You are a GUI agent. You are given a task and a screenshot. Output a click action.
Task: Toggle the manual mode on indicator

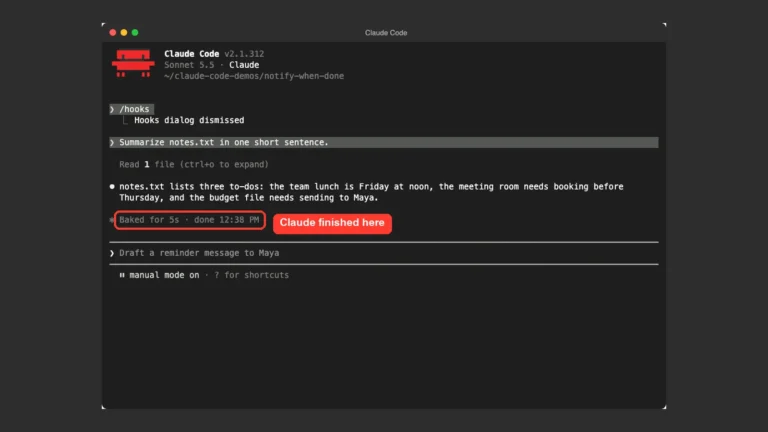click(164, 275)
